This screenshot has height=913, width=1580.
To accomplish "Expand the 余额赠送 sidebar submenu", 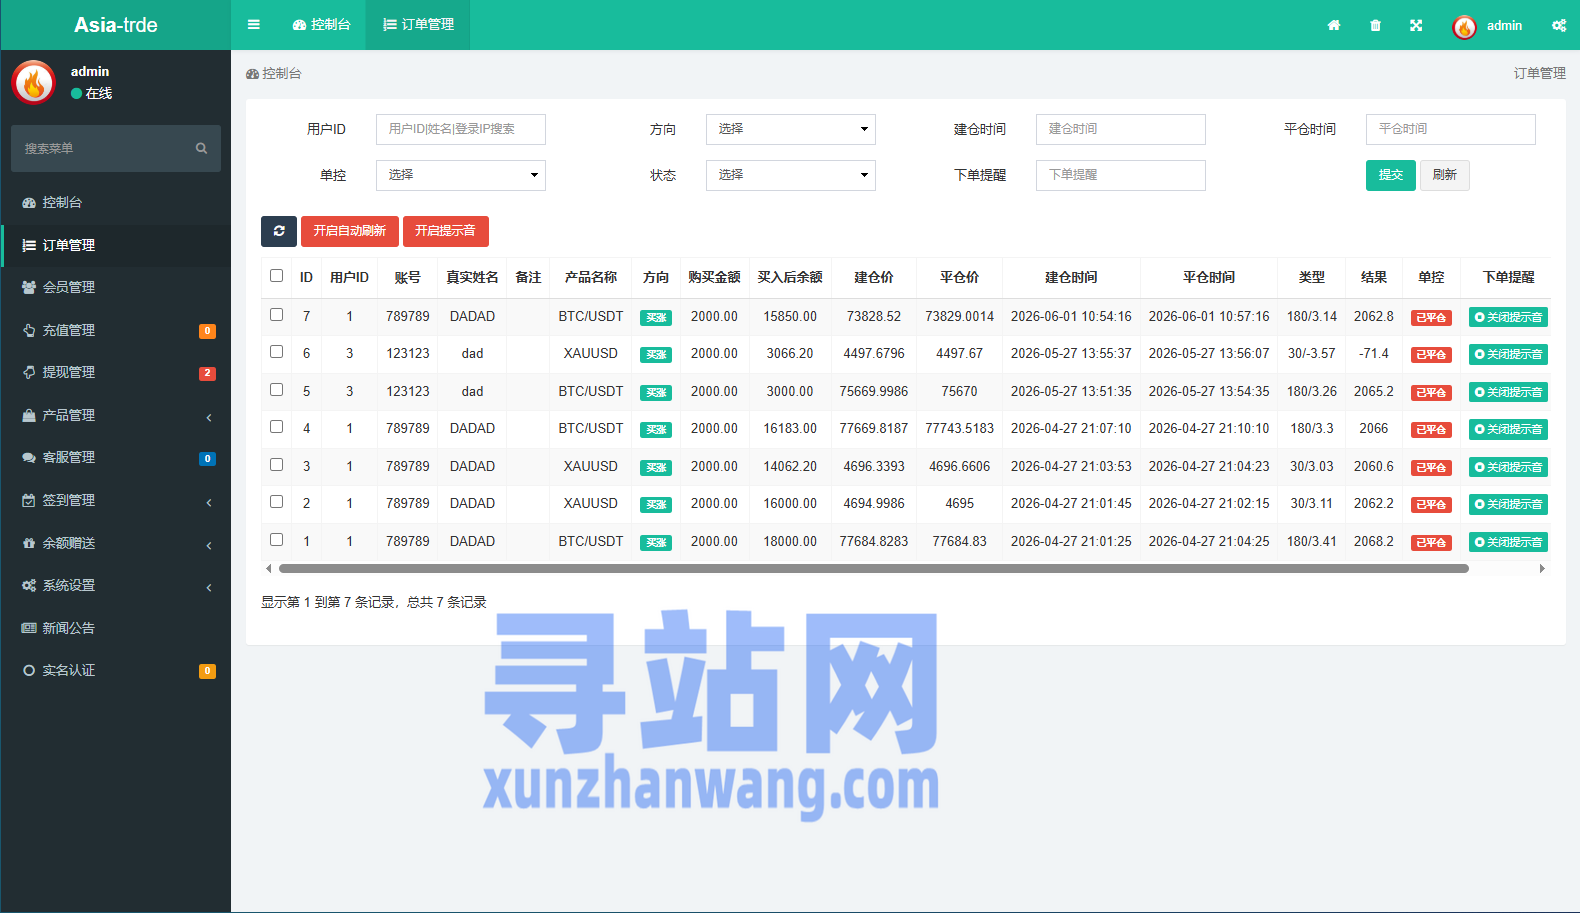I will 116,543.
